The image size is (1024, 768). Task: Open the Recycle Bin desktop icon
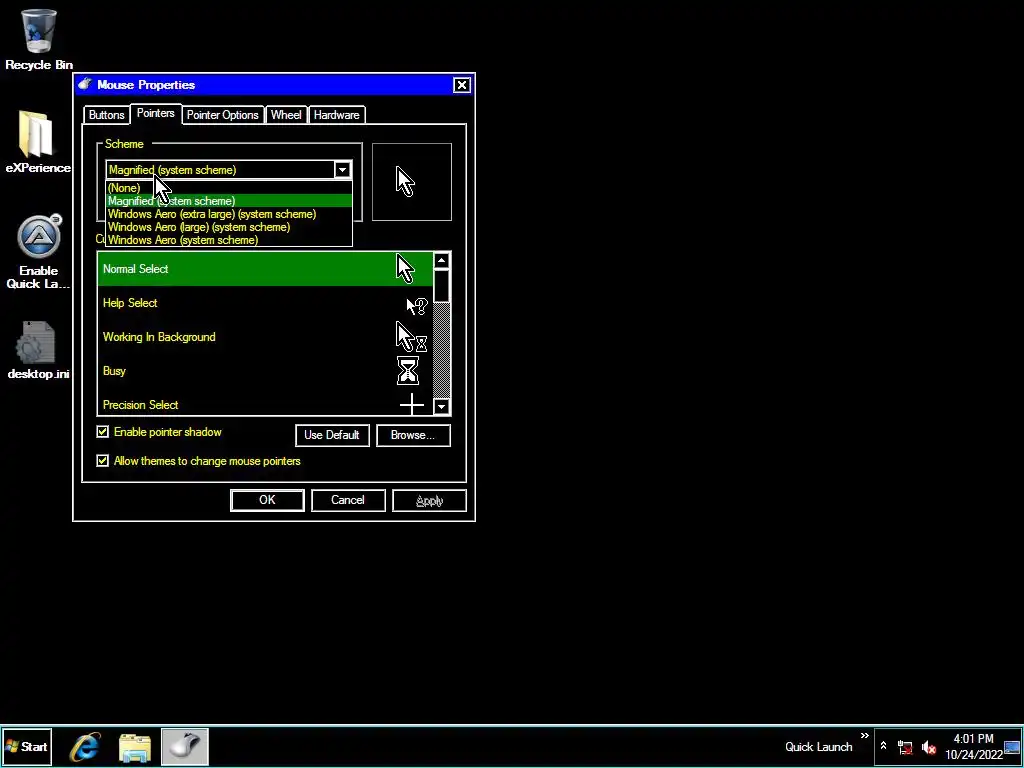(x=39, y=39)
